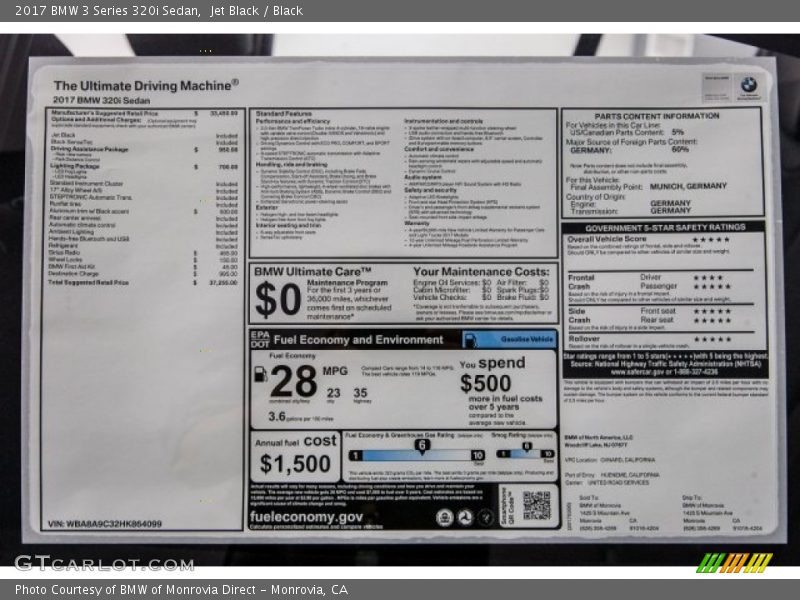The image size is (800, 600).
Task: Click the greenhouse gas rating marker 6
Action: pyautogui.click(x=422, y=446)
